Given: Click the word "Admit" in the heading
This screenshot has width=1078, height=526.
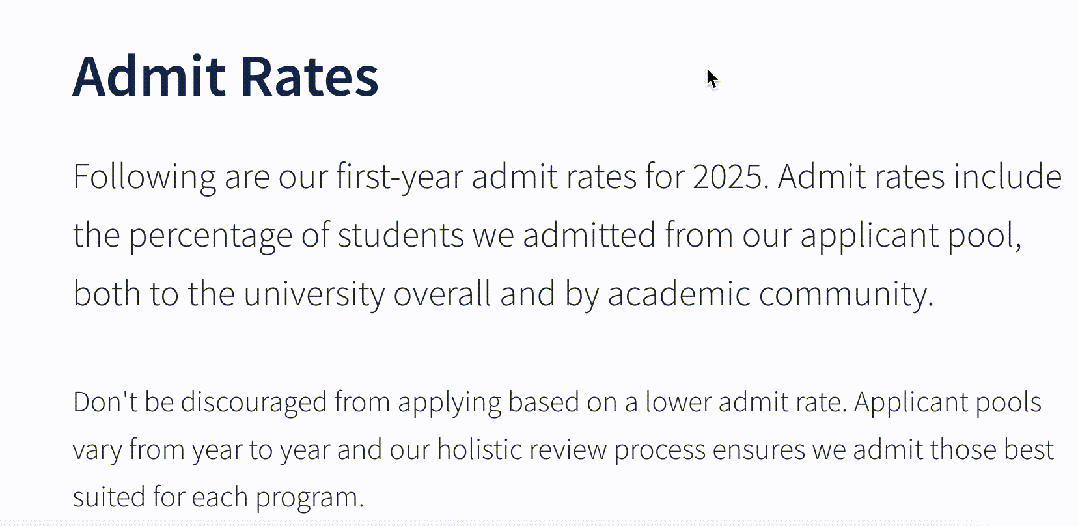Looking at the screenshot, I should (x=150, y=75).
